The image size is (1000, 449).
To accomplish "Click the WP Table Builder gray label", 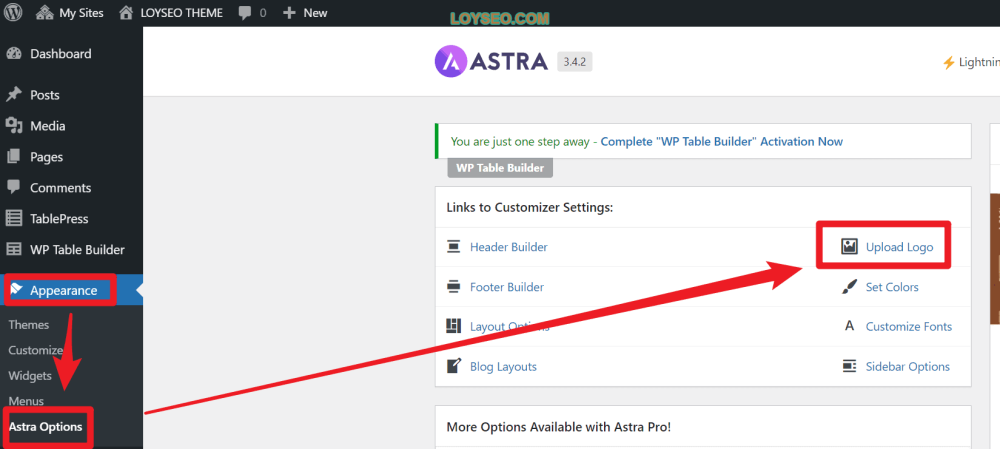I will click(501, 168).
